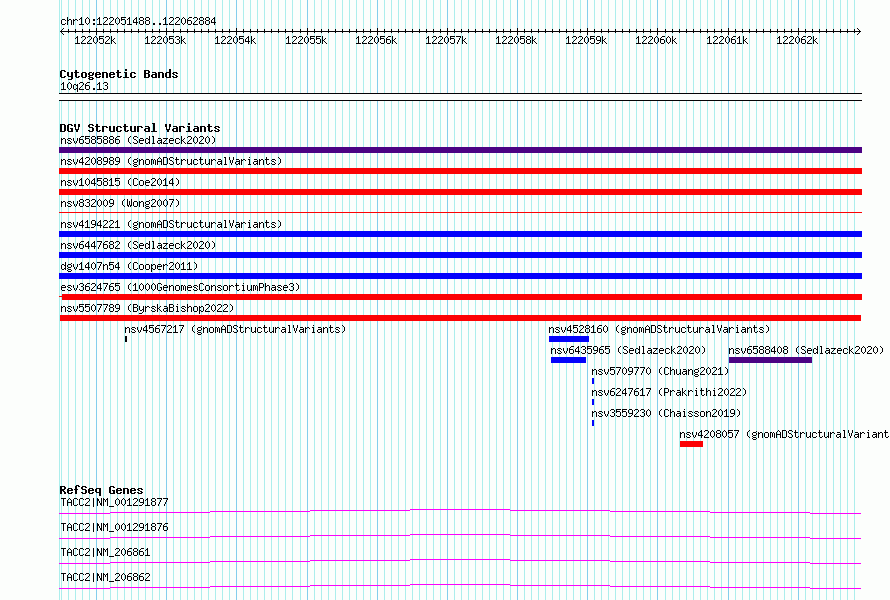Open the TACC2|NM_001291876 transcript label
Image resolution: width=890 pixels, height=600 pixels.
point(114,527)
